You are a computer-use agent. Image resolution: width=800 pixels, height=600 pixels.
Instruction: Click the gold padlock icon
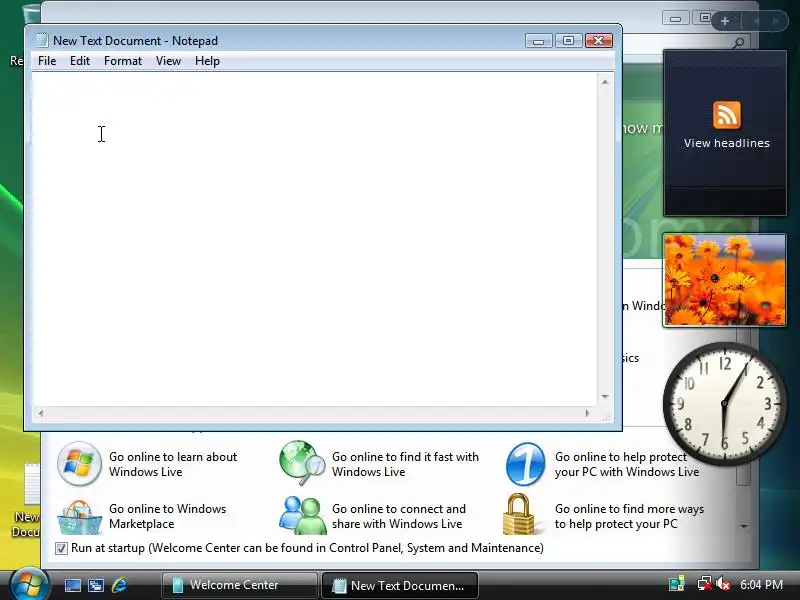pyautogui.click(x=519, y=514)
